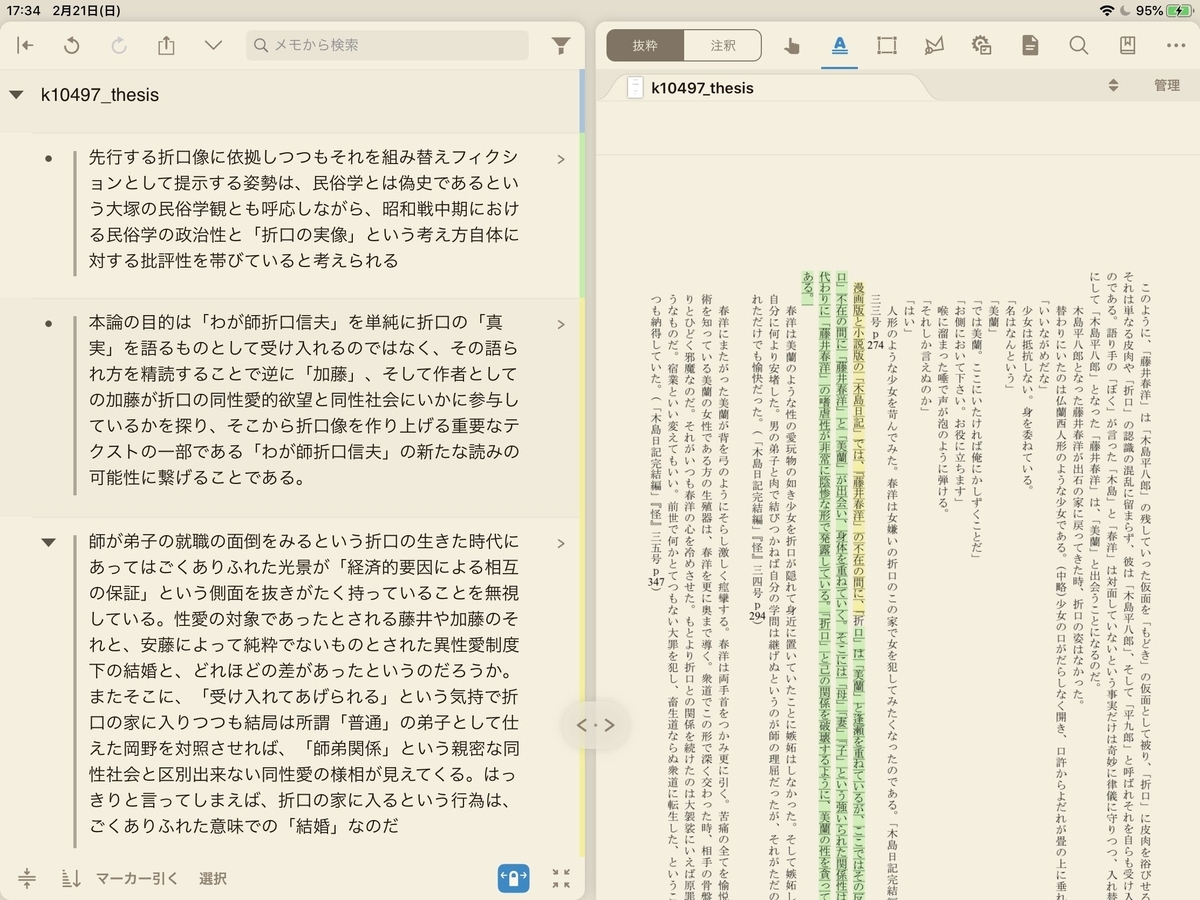
Task: Click the 管理 button
Action: [x=1167, y=85]
